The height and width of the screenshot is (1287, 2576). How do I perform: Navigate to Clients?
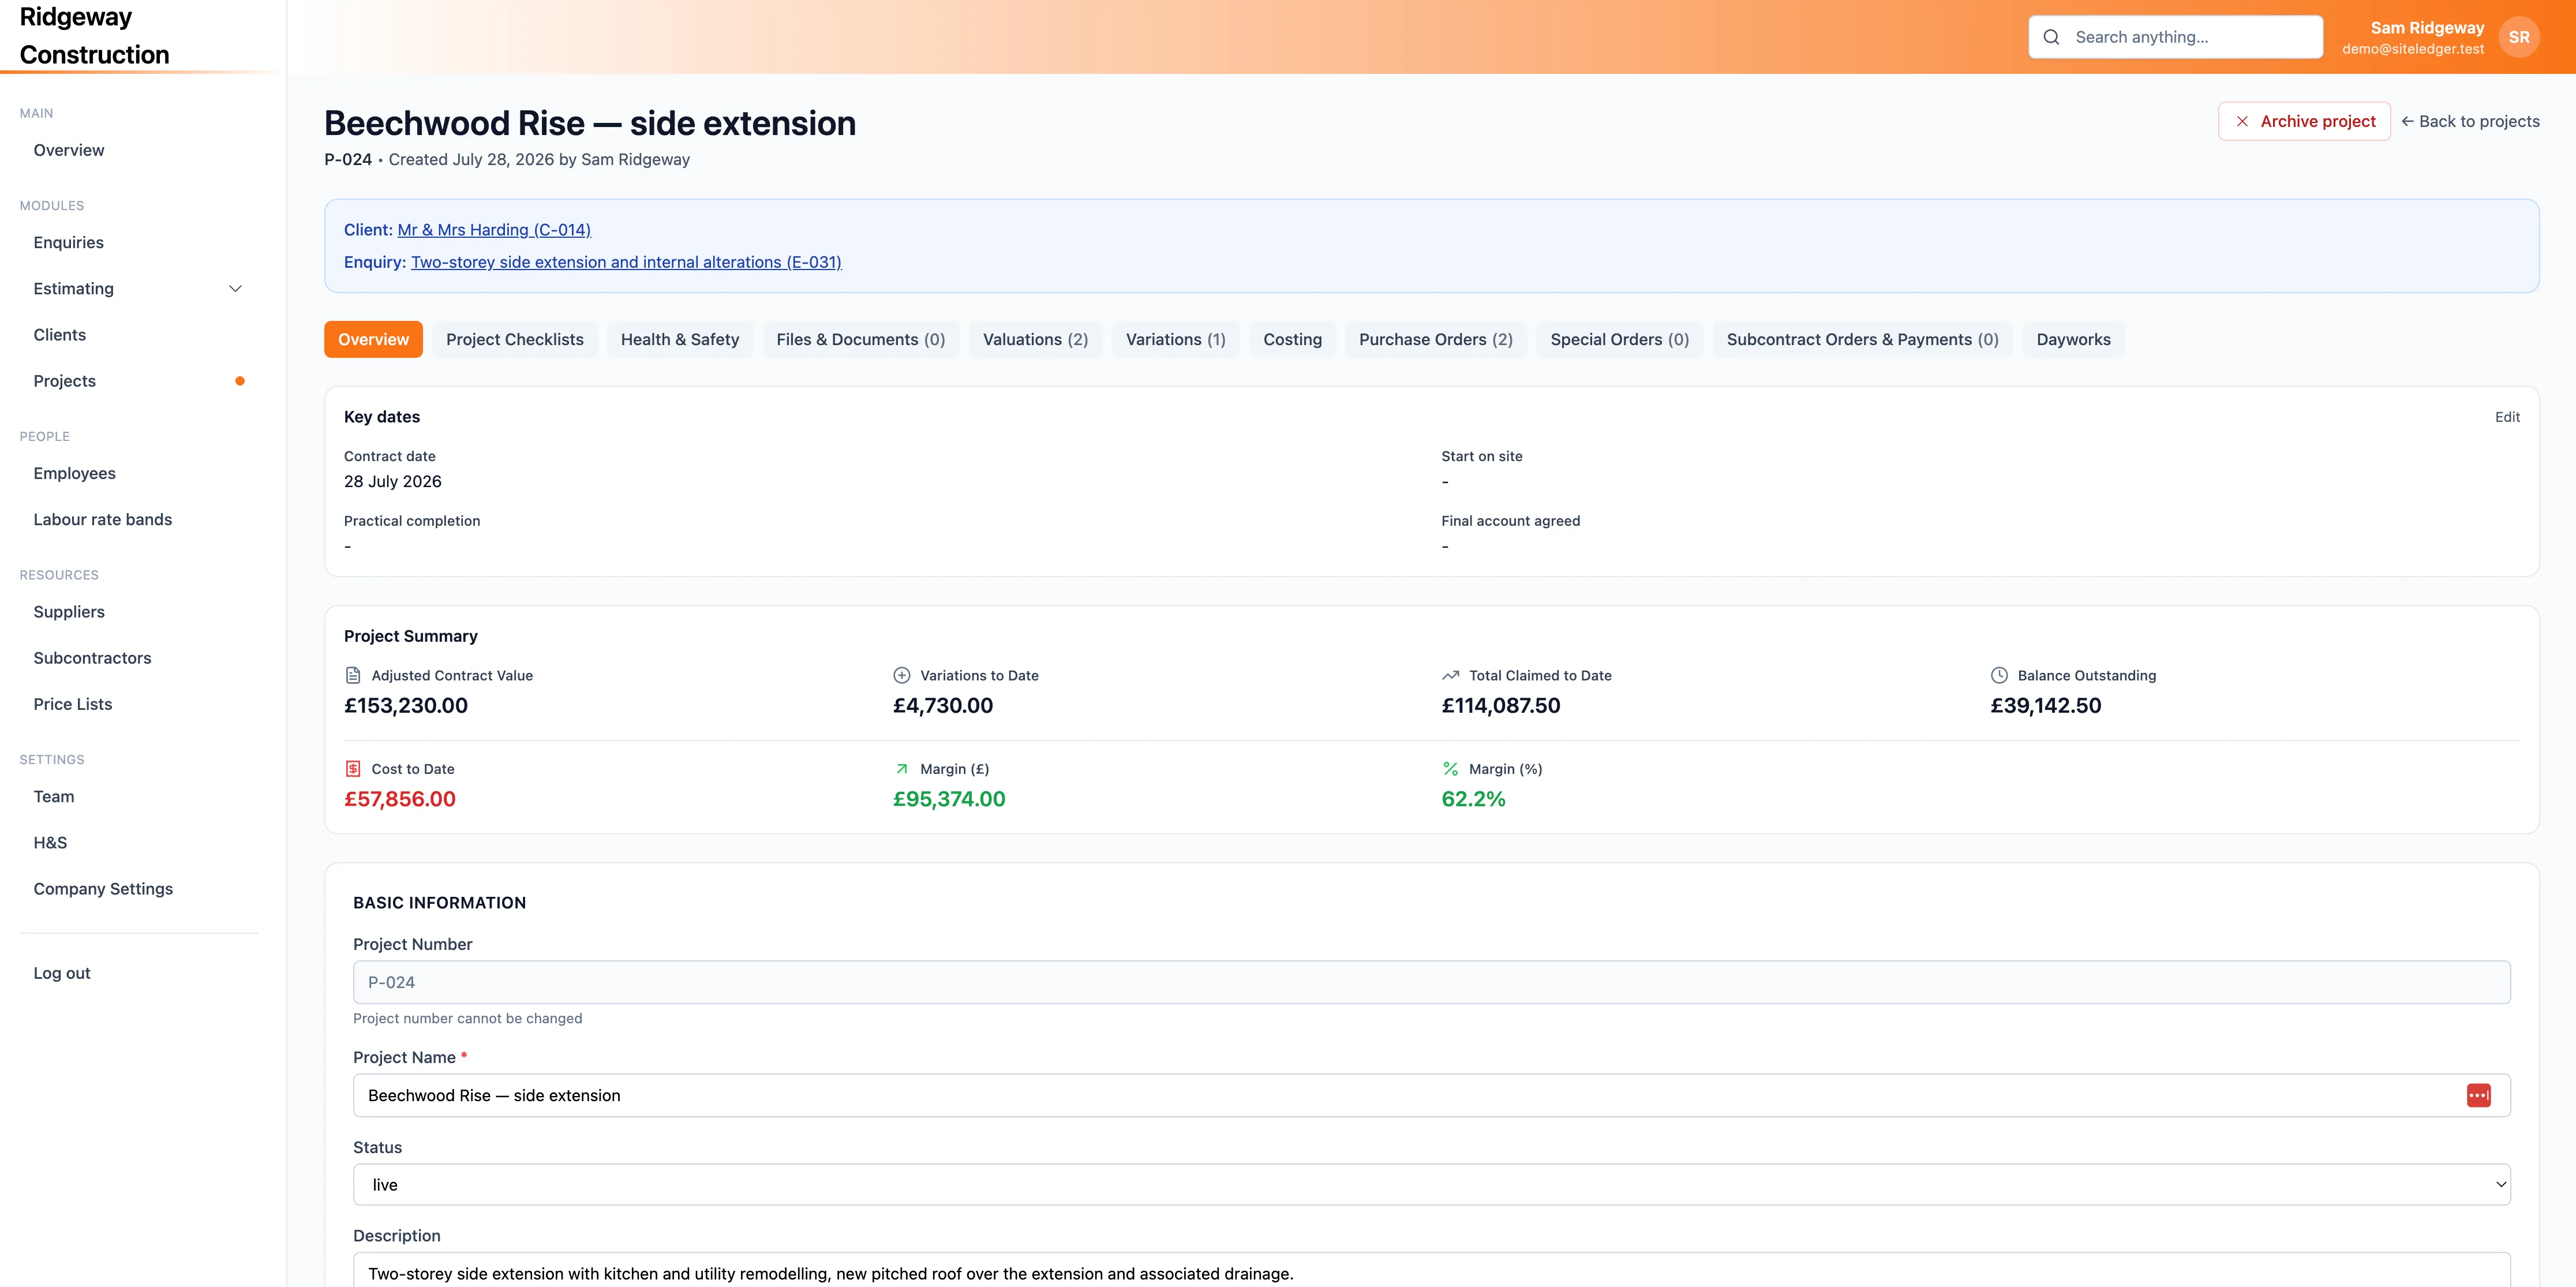coord(60,335)
